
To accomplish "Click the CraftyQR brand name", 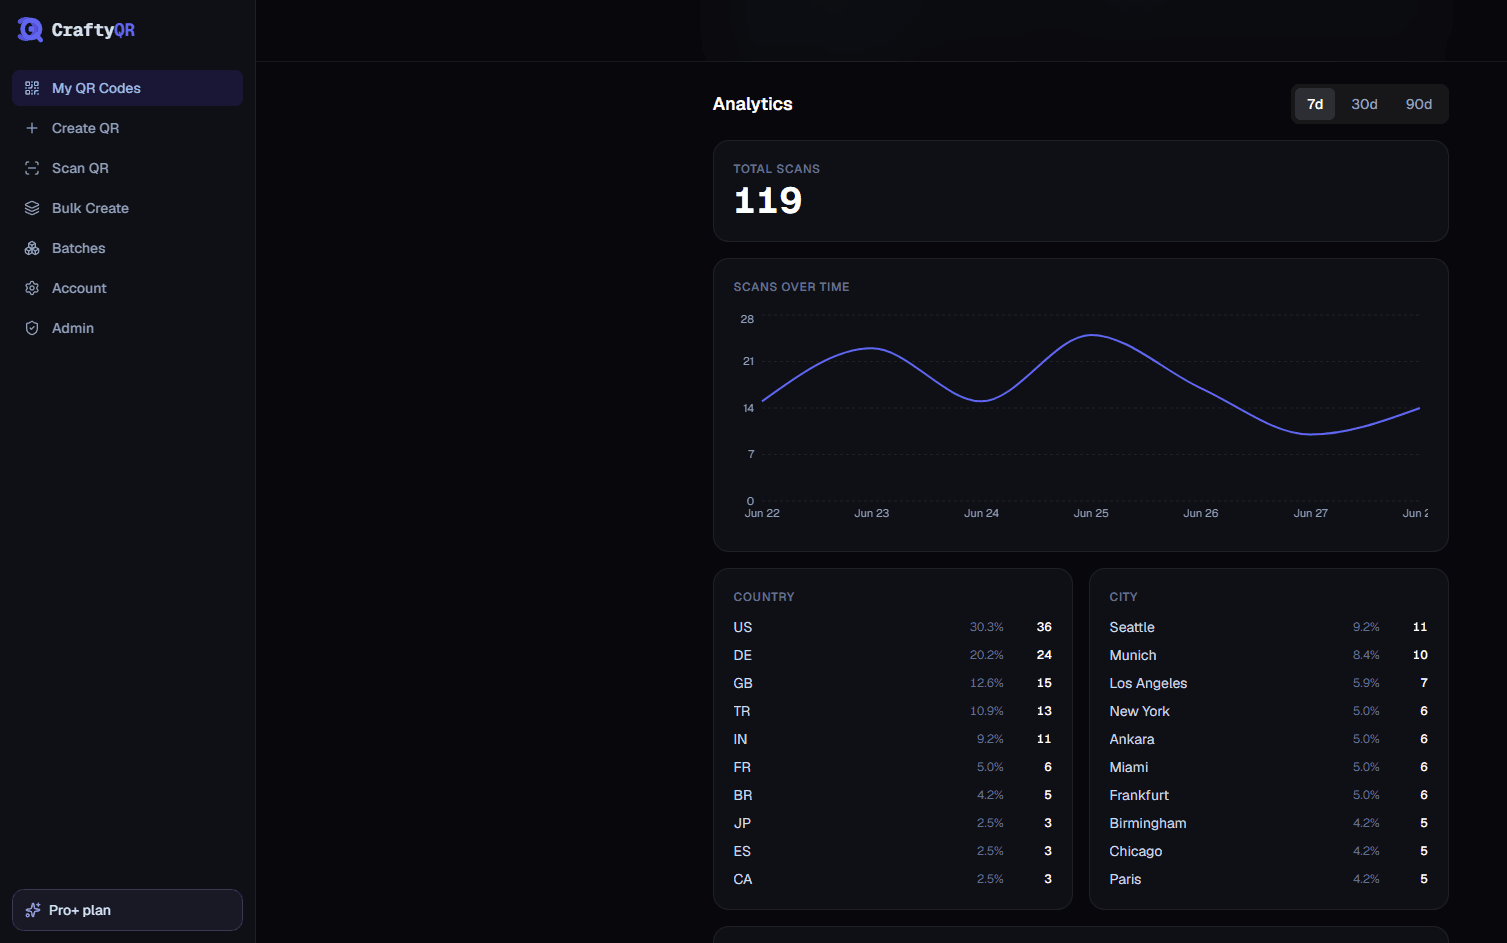I will (x=93, y=30).
